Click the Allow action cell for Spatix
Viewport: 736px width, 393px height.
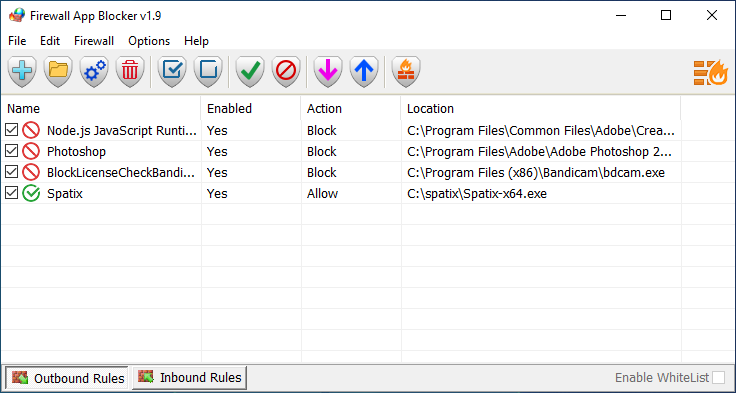coord(322,194)
